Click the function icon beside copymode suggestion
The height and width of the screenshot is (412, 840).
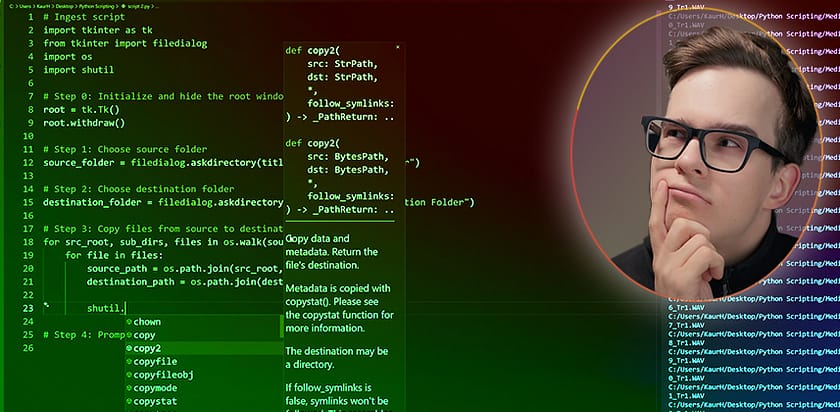click(129, 388)
